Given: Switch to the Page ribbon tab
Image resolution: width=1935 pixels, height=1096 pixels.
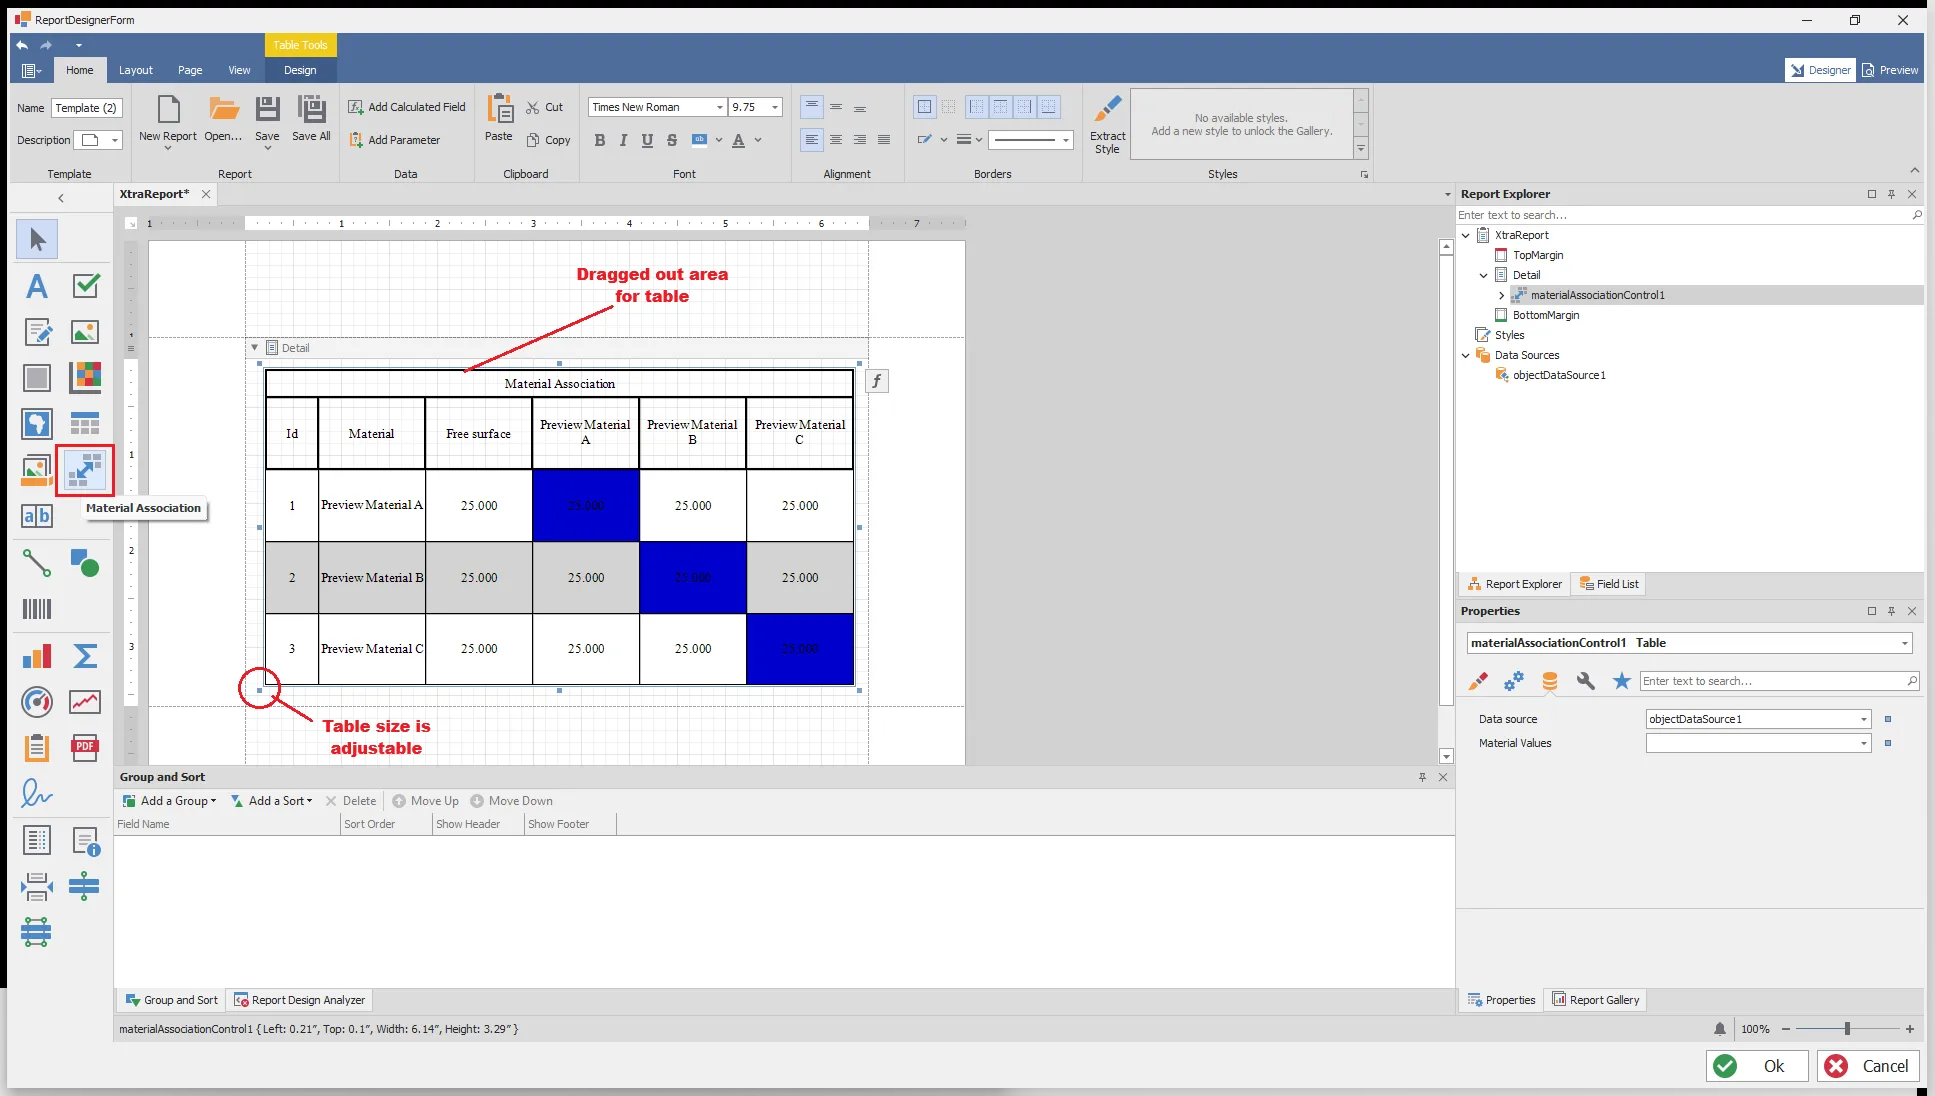Looking at the screenshot, I should [x=190, y=70].
